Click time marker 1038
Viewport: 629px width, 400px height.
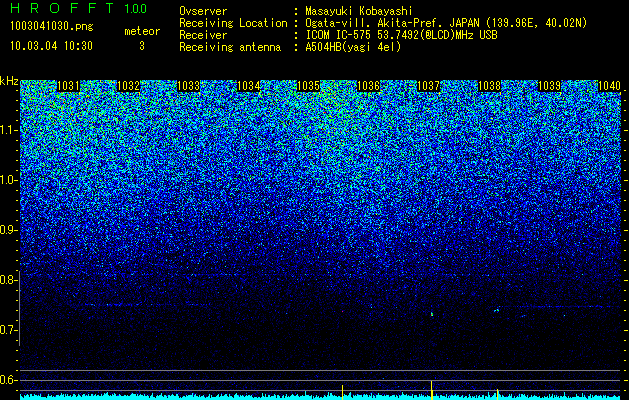point(489,86)
